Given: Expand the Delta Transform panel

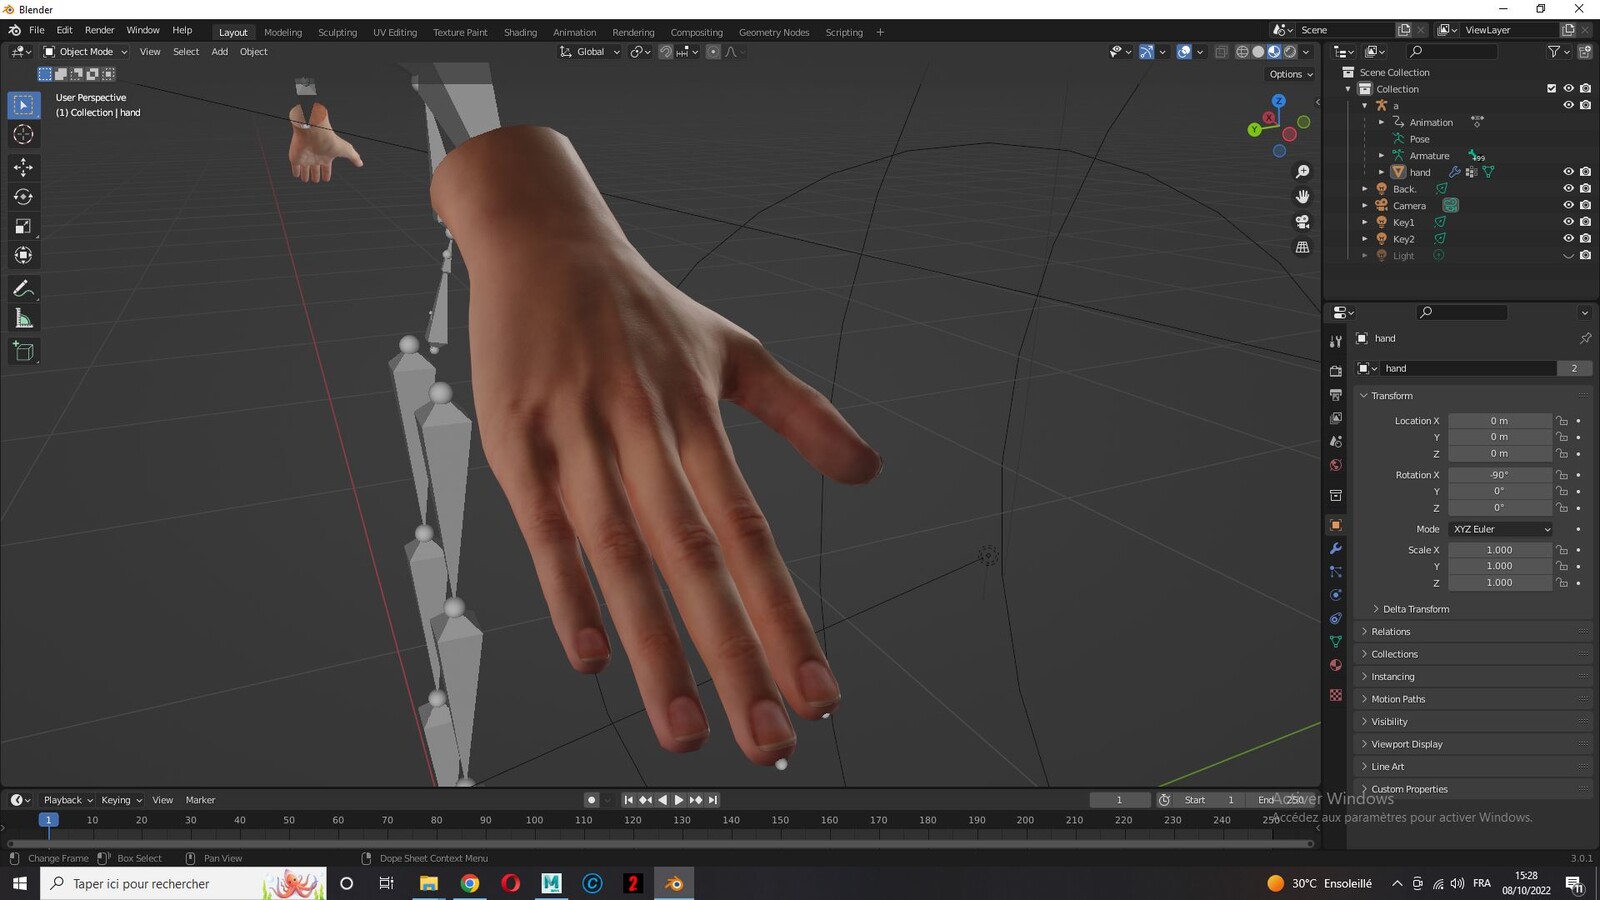Looking at the screenshot, I should coord(1415,609).
